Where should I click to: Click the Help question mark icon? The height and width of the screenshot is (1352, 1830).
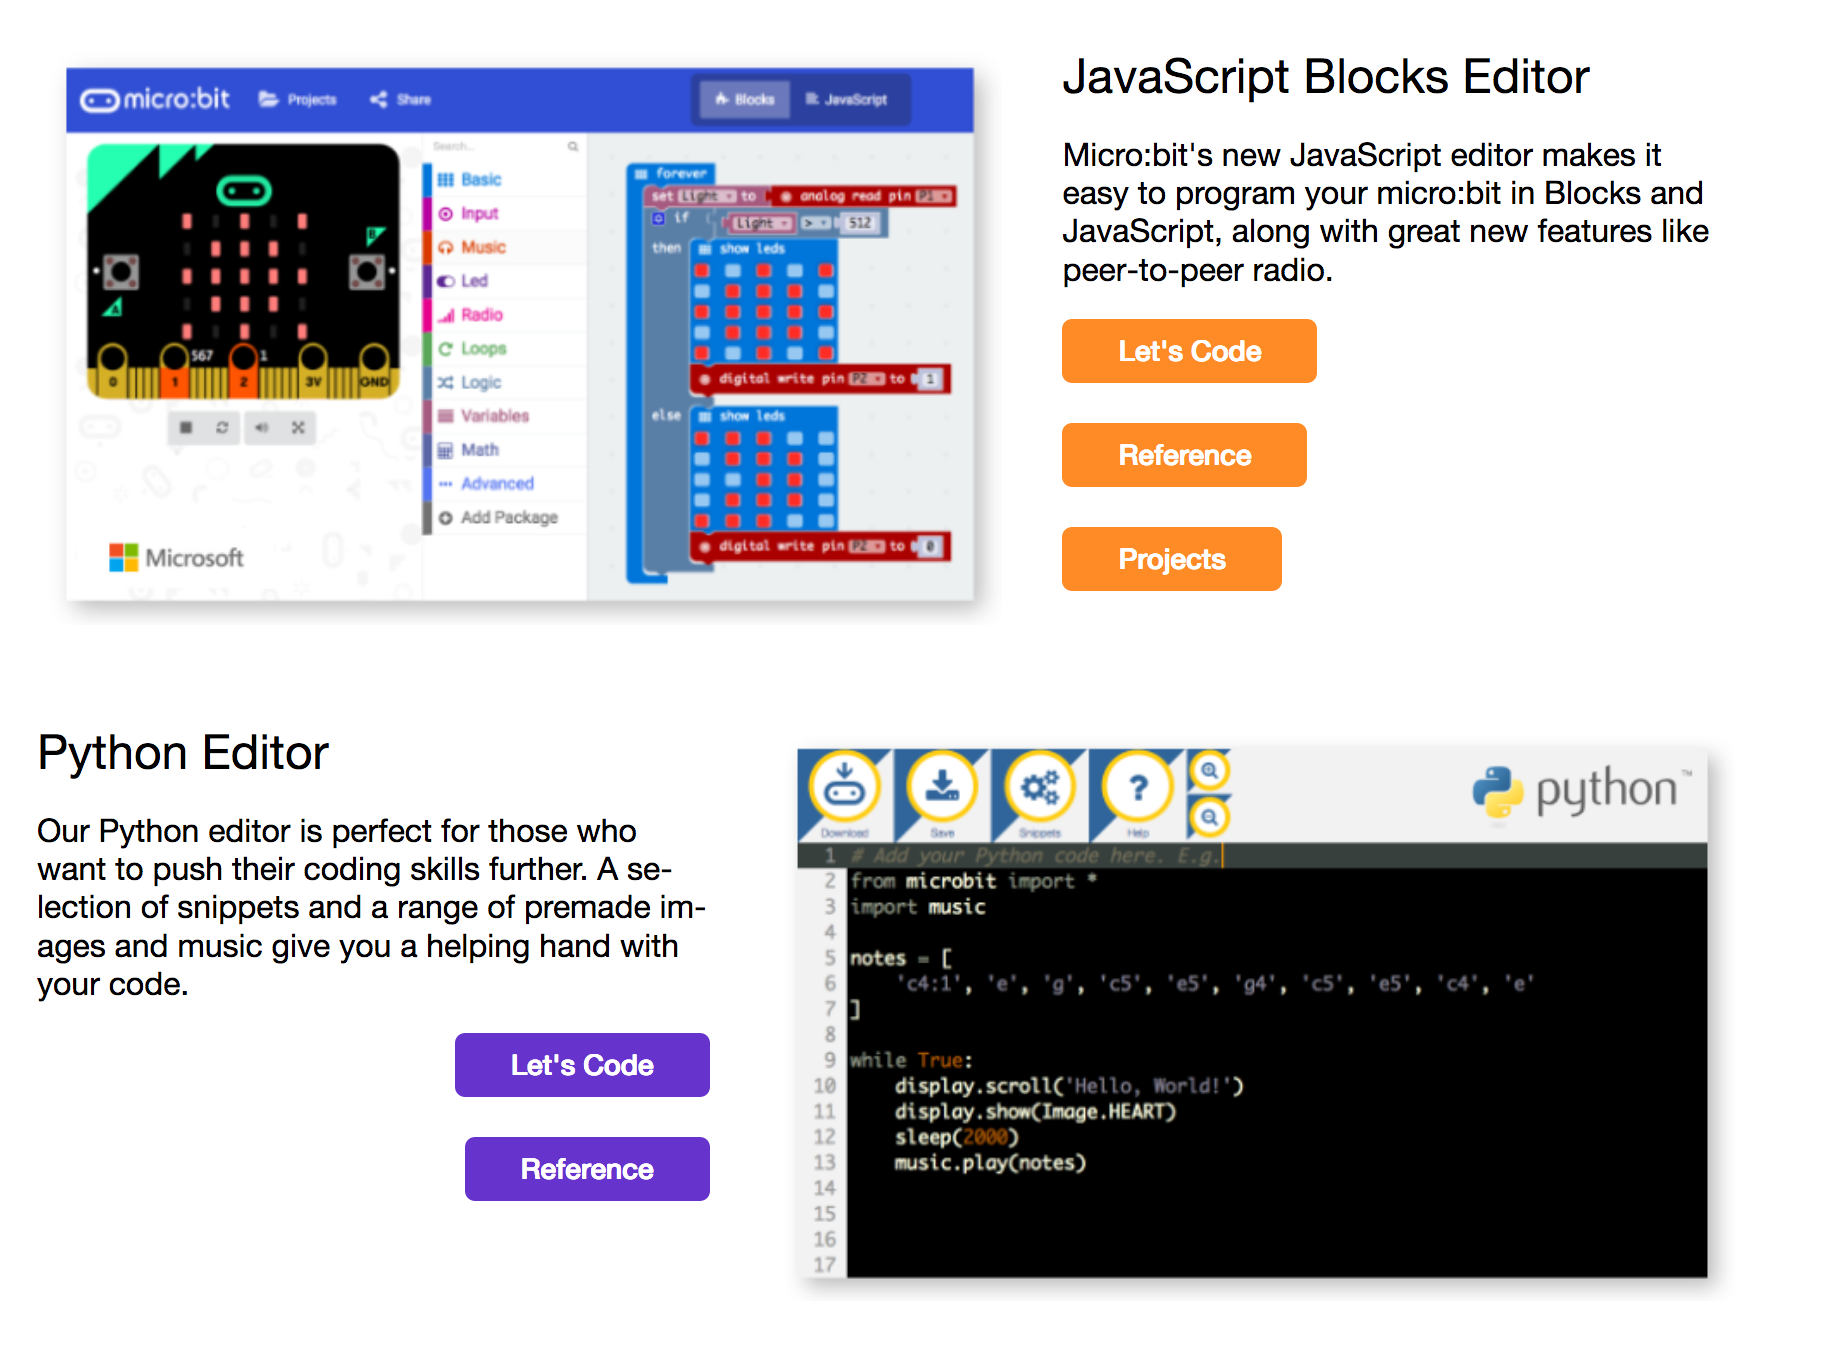(x=1137, y=789)
